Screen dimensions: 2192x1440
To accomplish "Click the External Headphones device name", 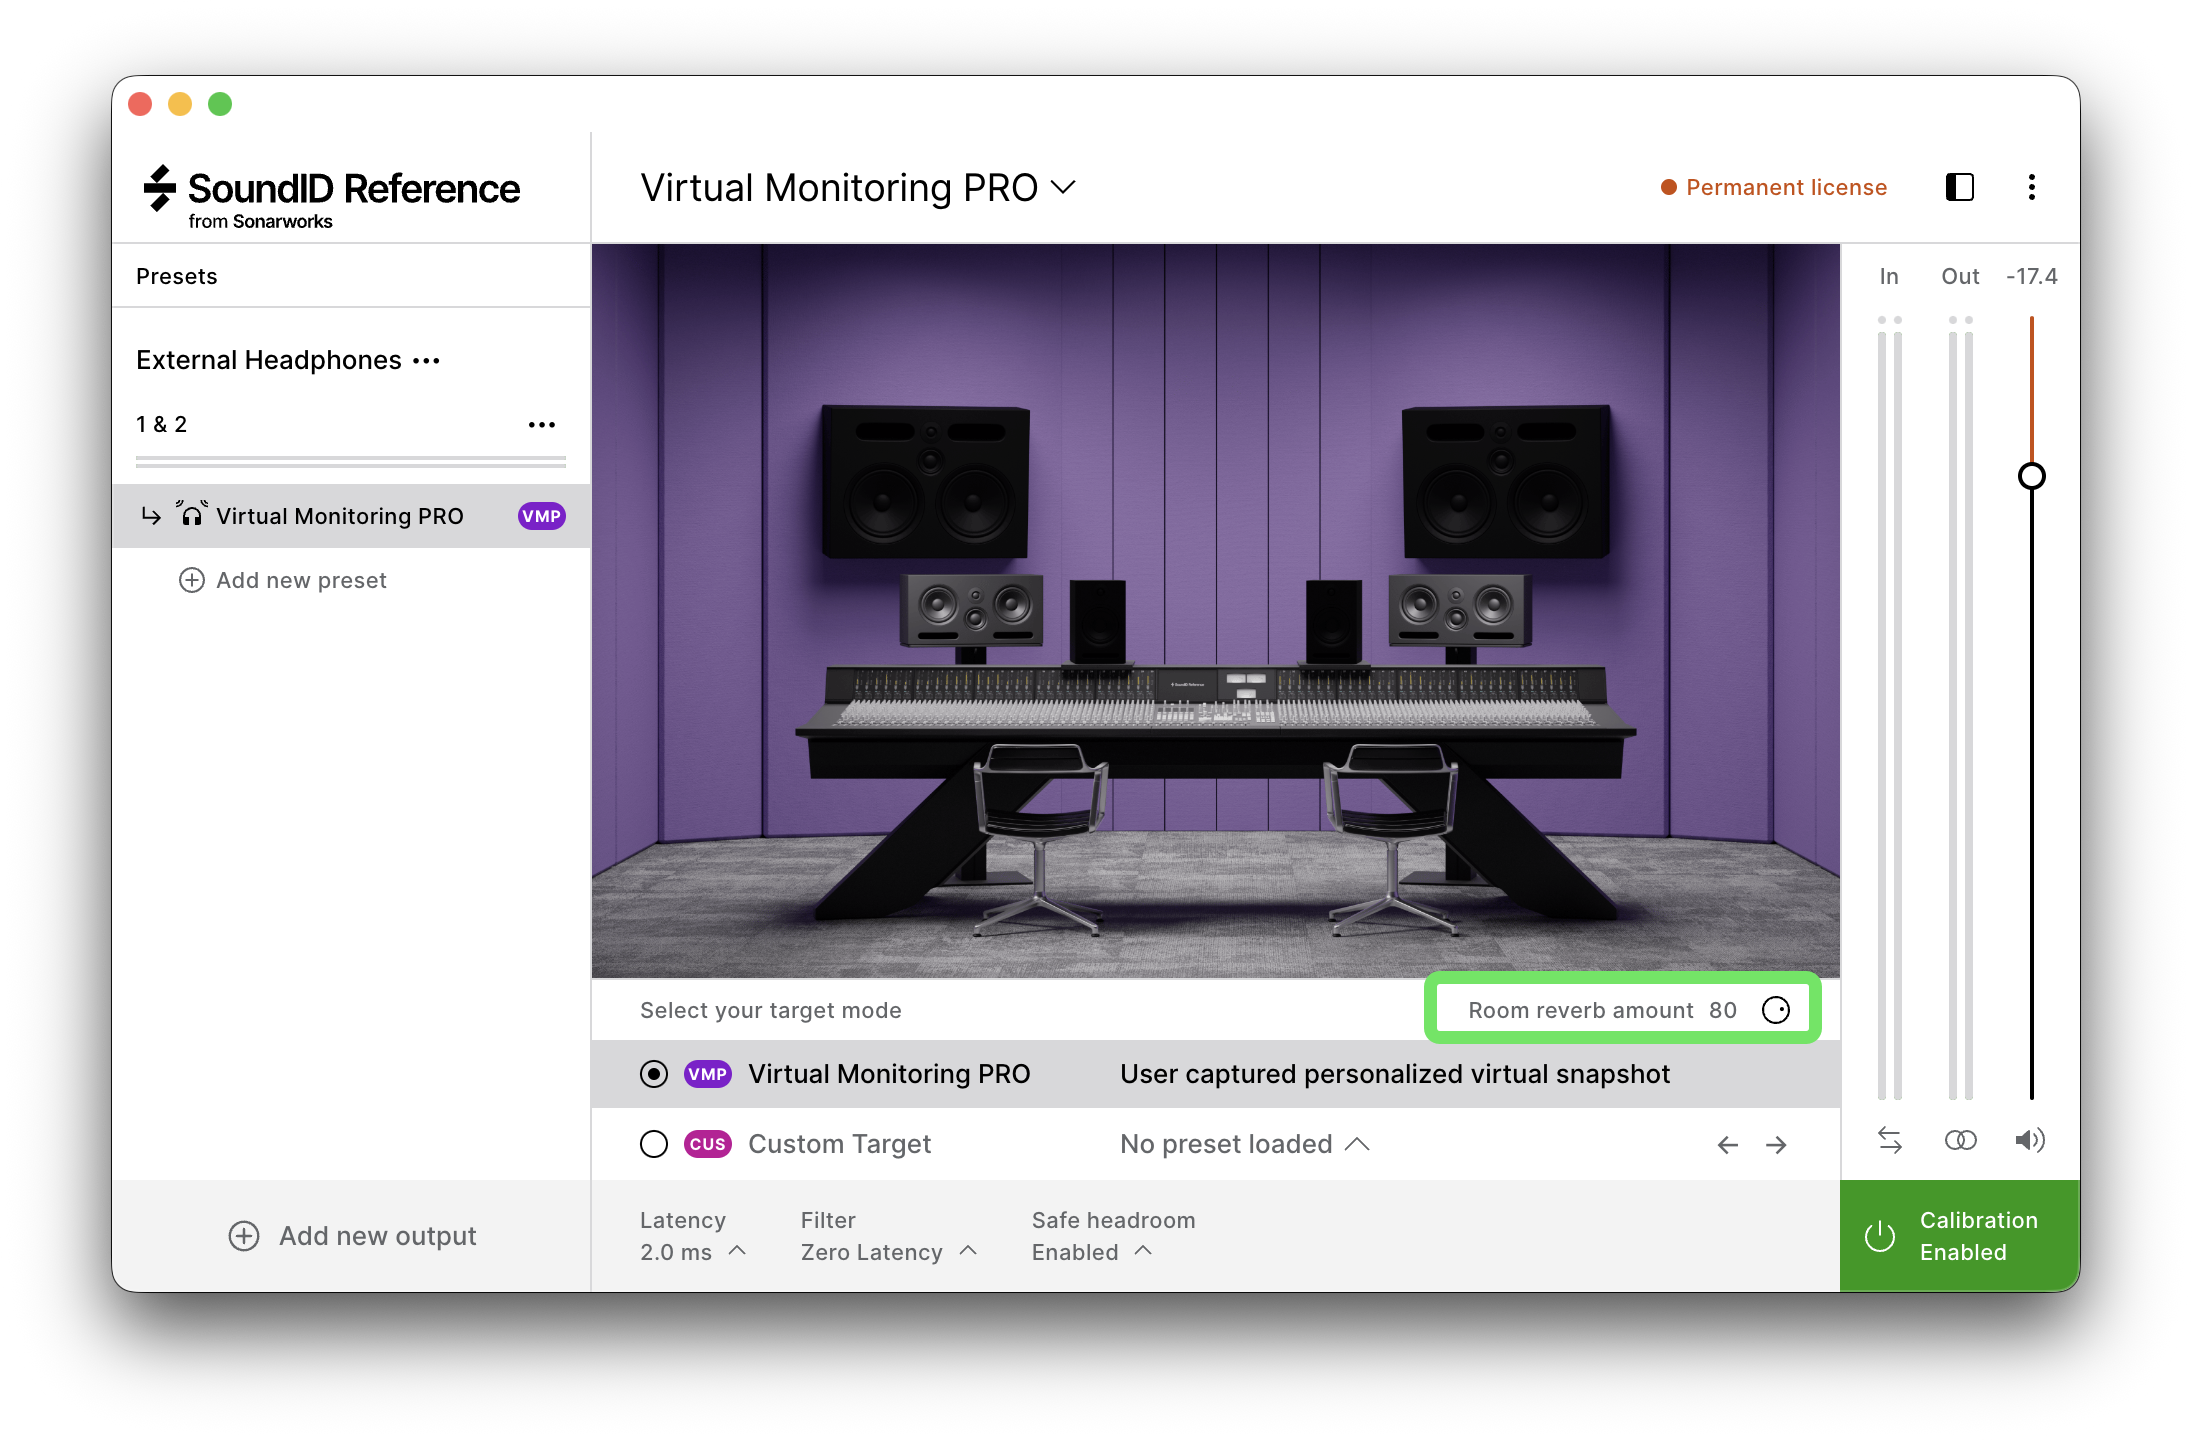I will (x=269, y=360).
